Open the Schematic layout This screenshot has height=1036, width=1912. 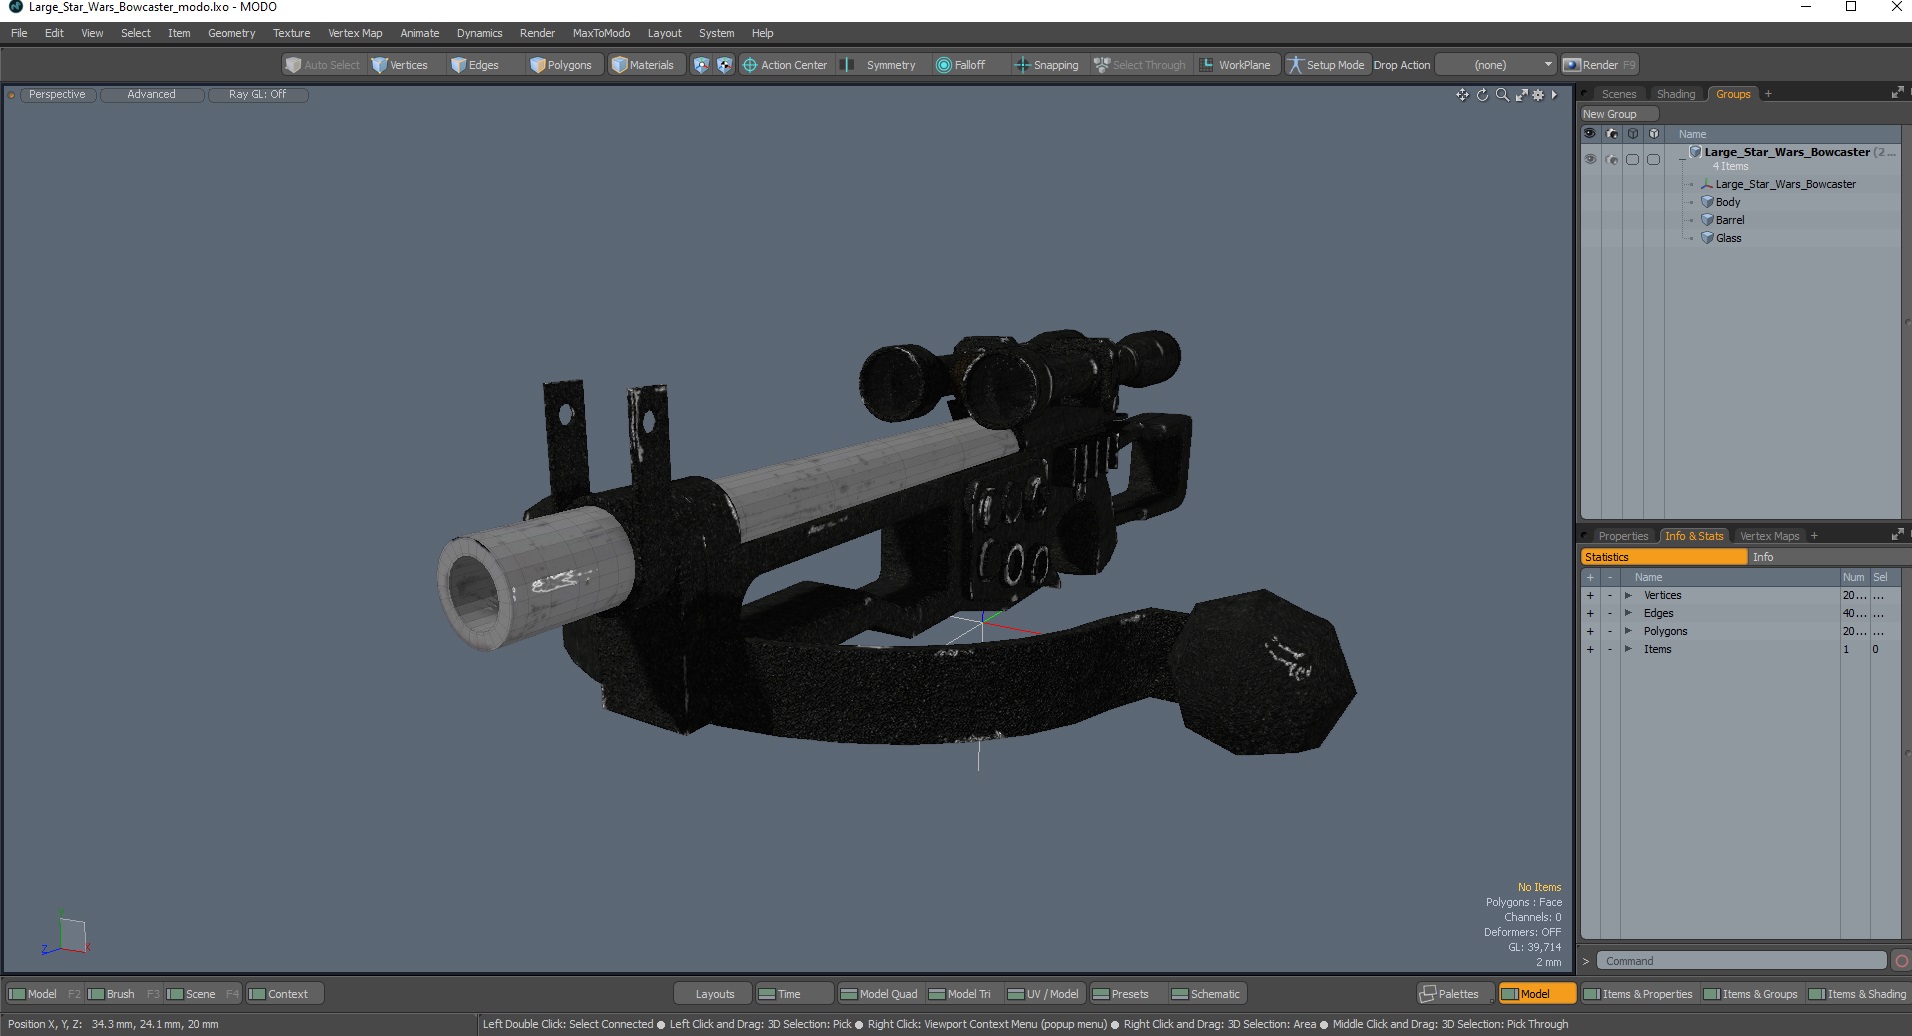click(1206, 994)
